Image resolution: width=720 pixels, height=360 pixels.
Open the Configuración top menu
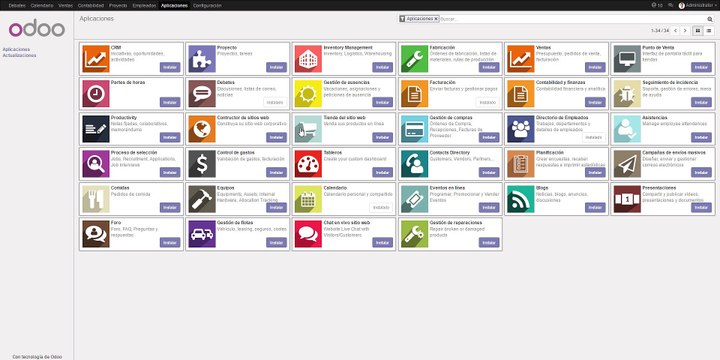[207, 6]
